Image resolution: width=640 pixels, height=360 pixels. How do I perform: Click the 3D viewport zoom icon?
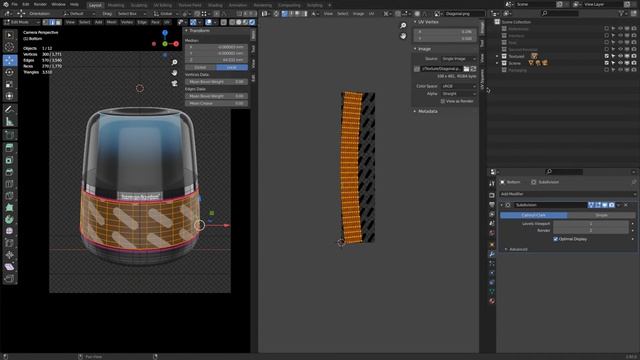(174, 62)
